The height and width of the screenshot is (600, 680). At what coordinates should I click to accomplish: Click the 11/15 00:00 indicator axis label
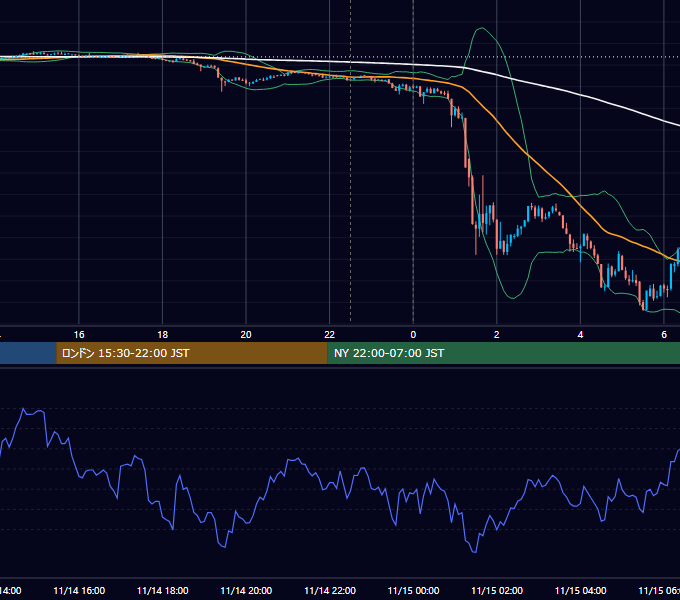click(413, 591)
